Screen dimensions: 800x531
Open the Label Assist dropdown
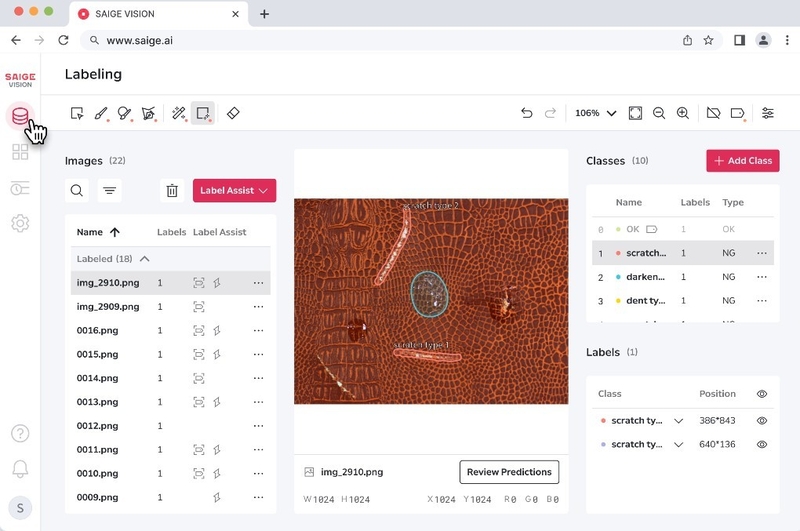coord(234,190)
